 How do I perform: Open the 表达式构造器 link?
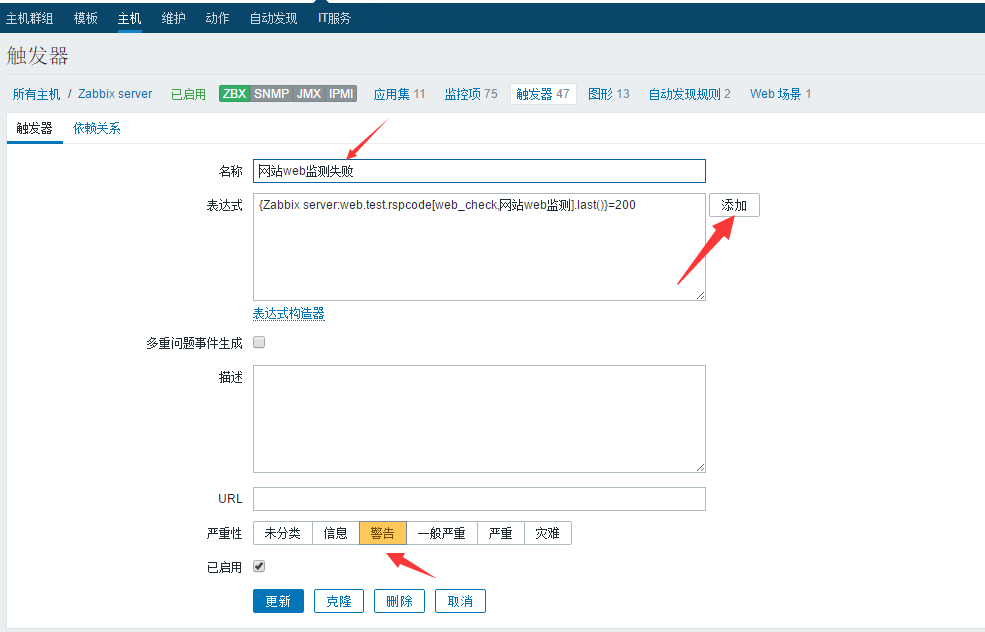[289, 313]
